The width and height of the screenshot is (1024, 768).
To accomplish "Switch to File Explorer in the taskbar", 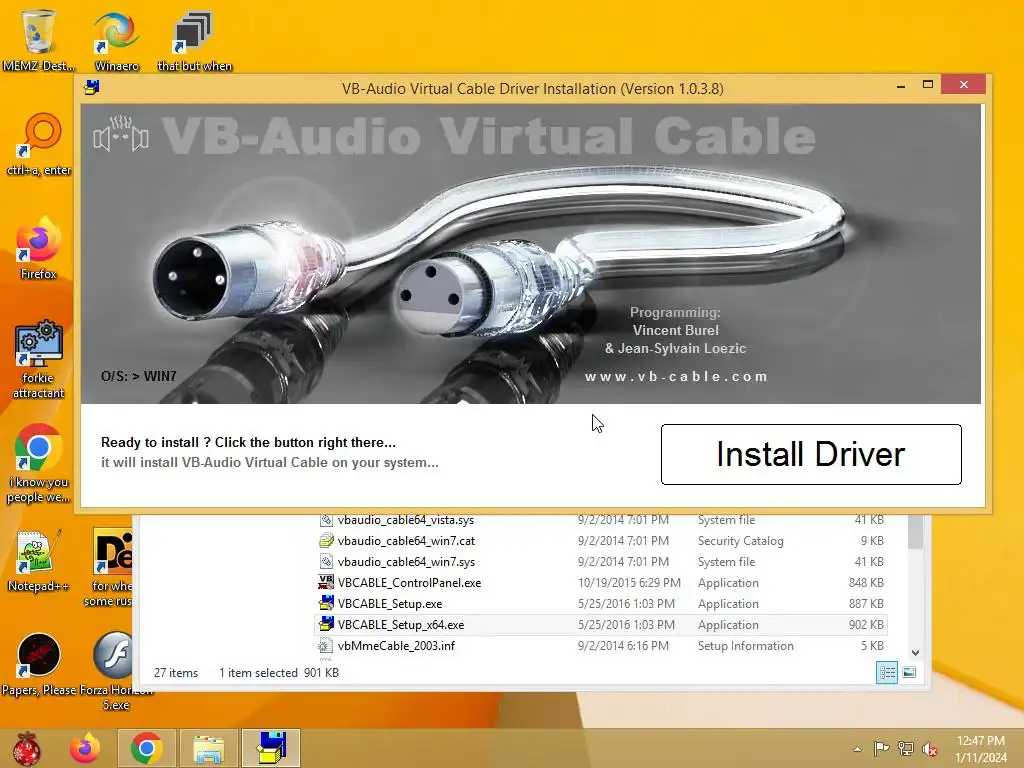I will pyautogui.click(x=208, y=748).
